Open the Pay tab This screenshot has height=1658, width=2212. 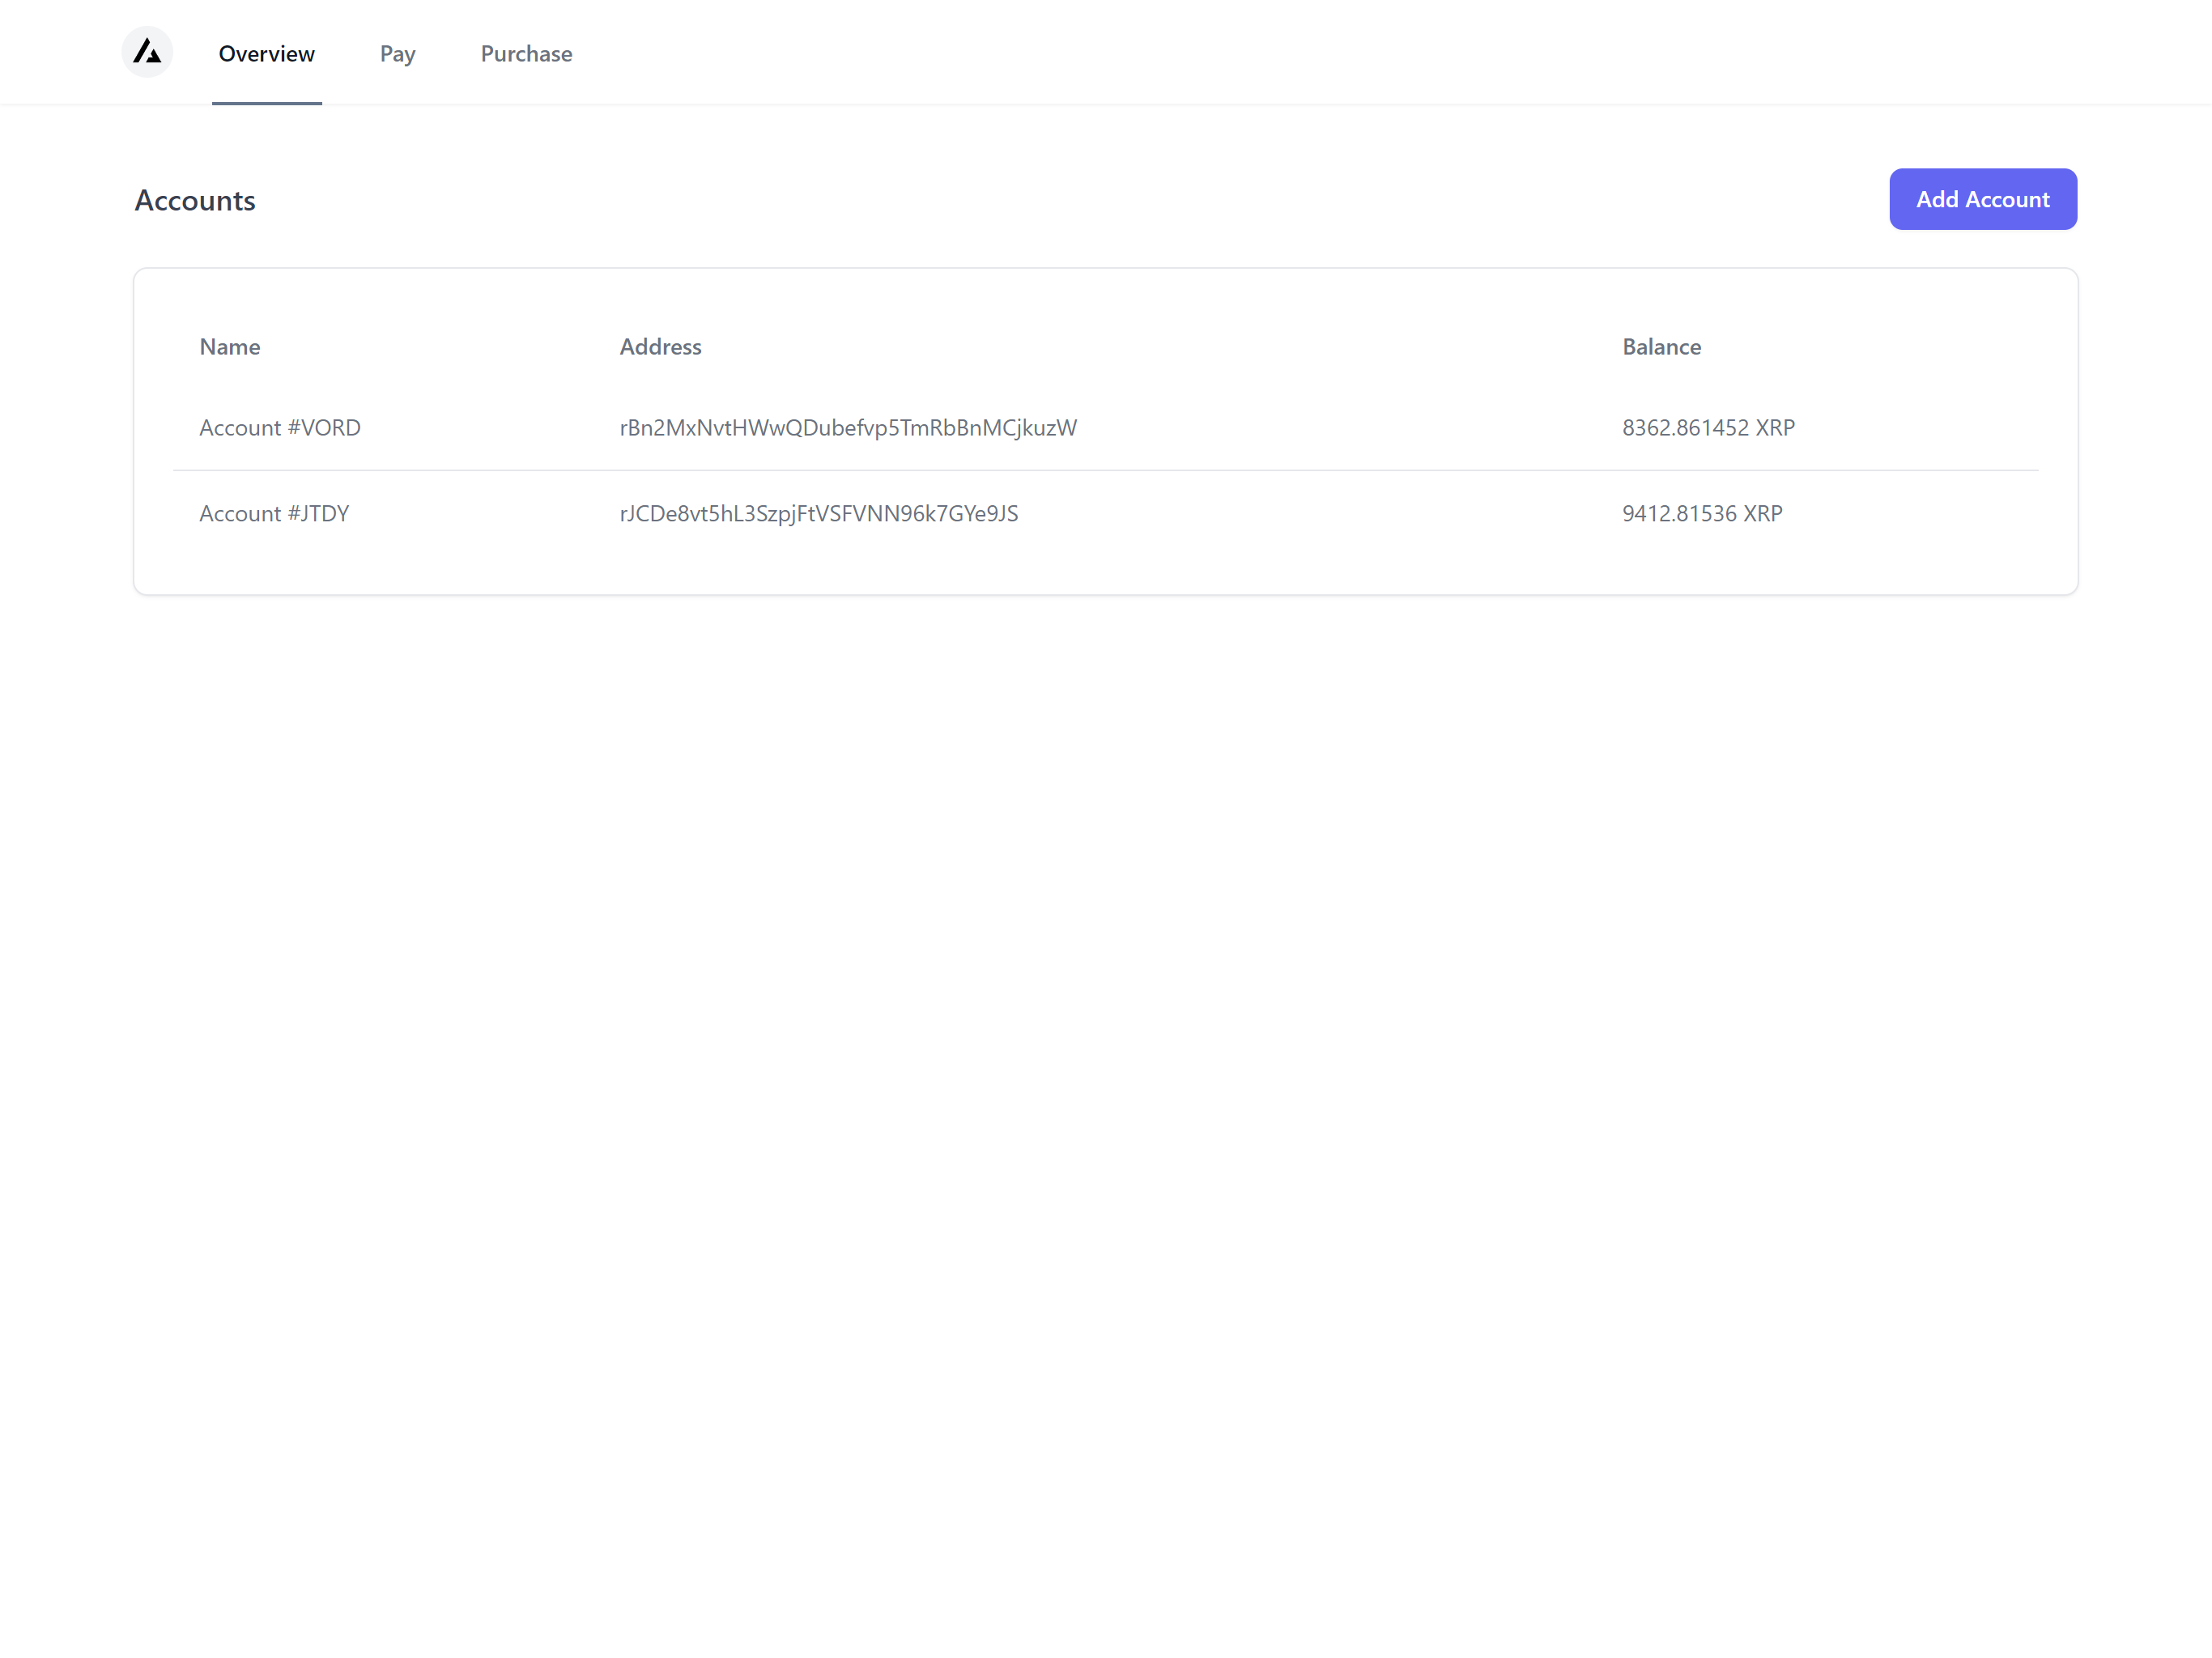pyautogui.click(x=397, y=54)
